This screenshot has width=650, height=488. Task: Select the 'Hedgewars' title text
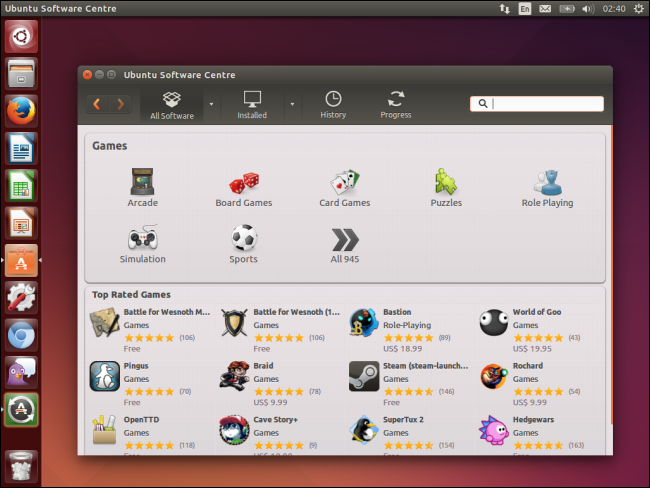tap(533, 420)
